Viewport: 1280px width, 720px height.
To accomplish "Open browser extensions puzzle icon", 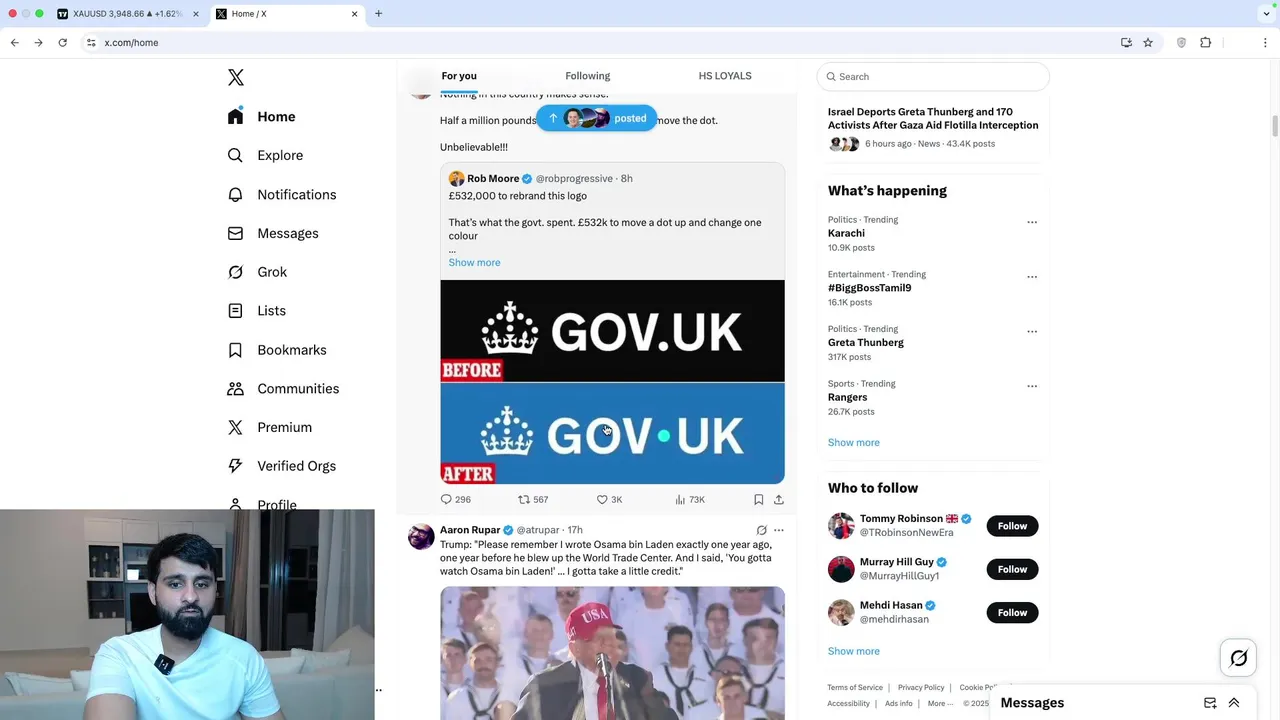I will (x=1205, y=43).
